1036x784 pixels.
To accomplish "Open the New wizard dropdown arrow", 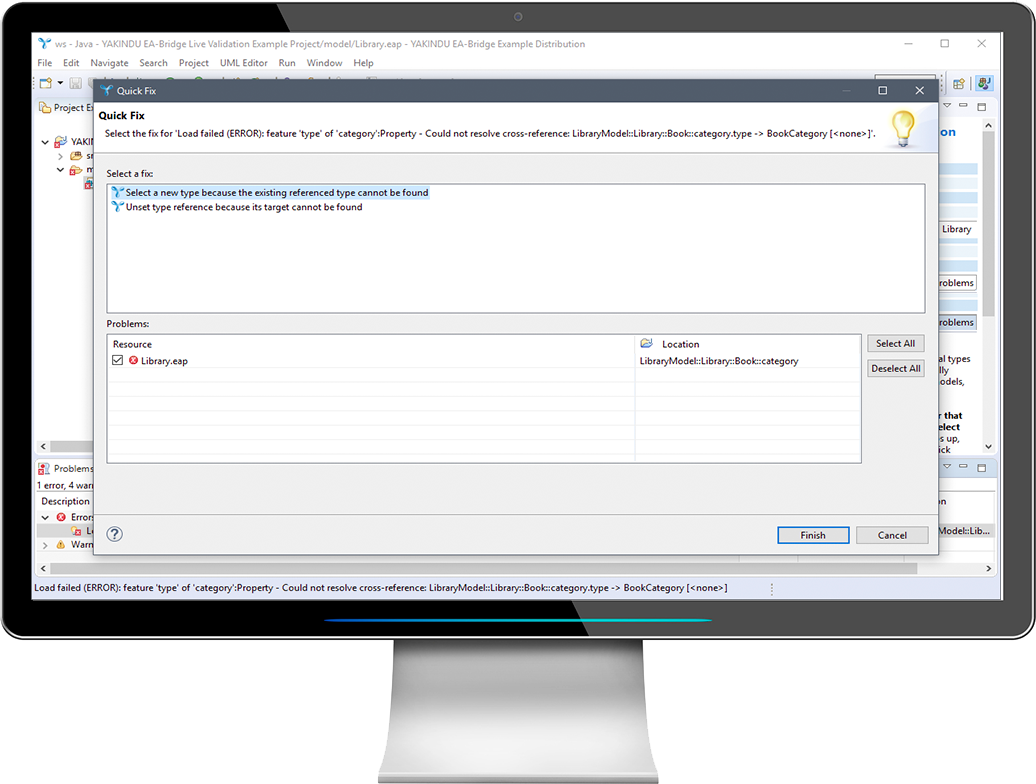I will 60,83.
